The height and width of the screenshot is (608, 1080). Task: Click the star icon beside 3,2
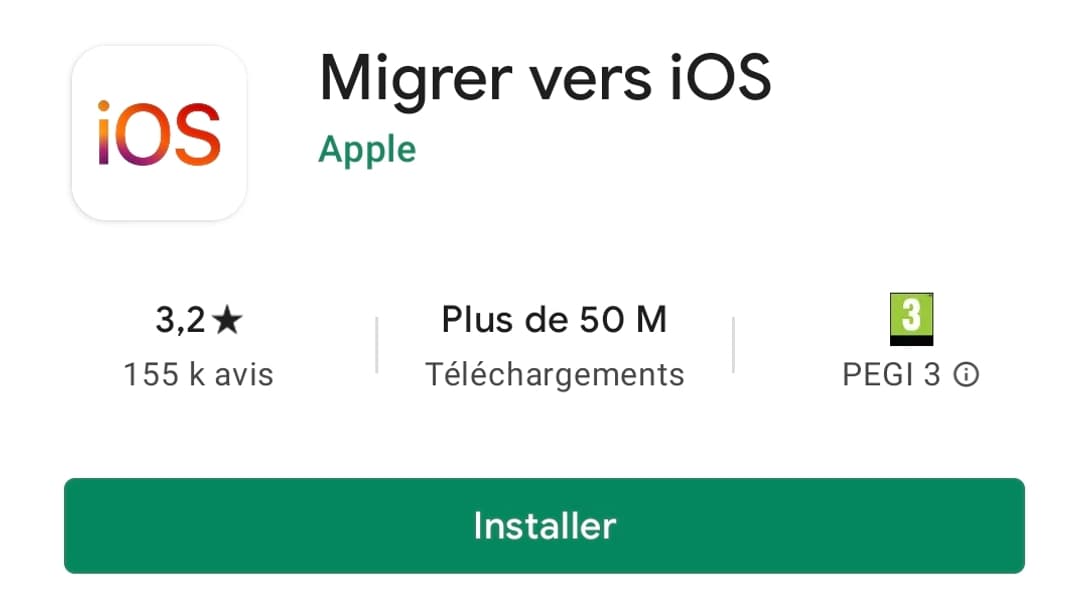227,320
